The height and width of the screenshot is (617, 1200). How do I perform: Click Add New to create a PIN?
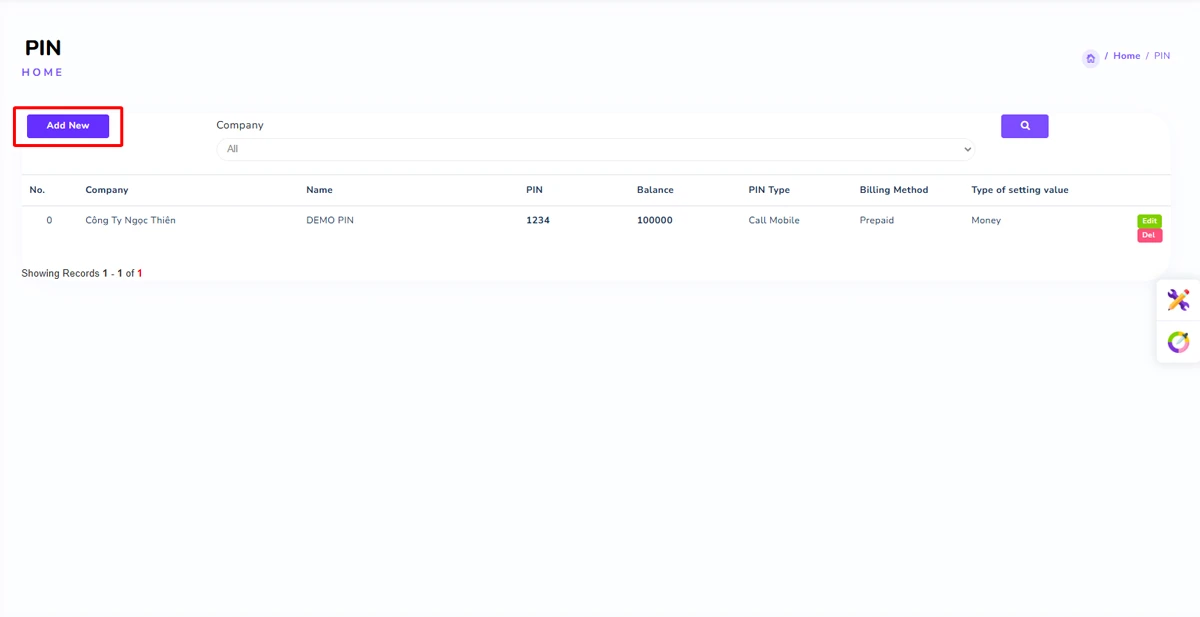point(68,126)
